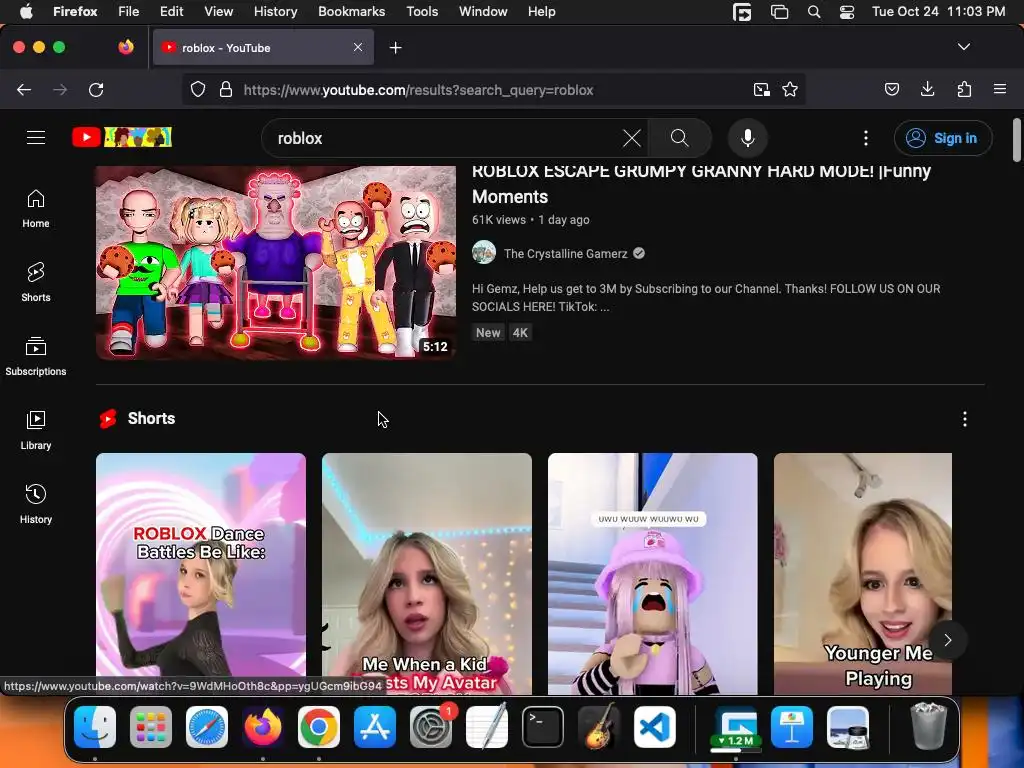Open the Younger Me Playing short
This screenshot has height=768, width=1024.
coord(863,573)
